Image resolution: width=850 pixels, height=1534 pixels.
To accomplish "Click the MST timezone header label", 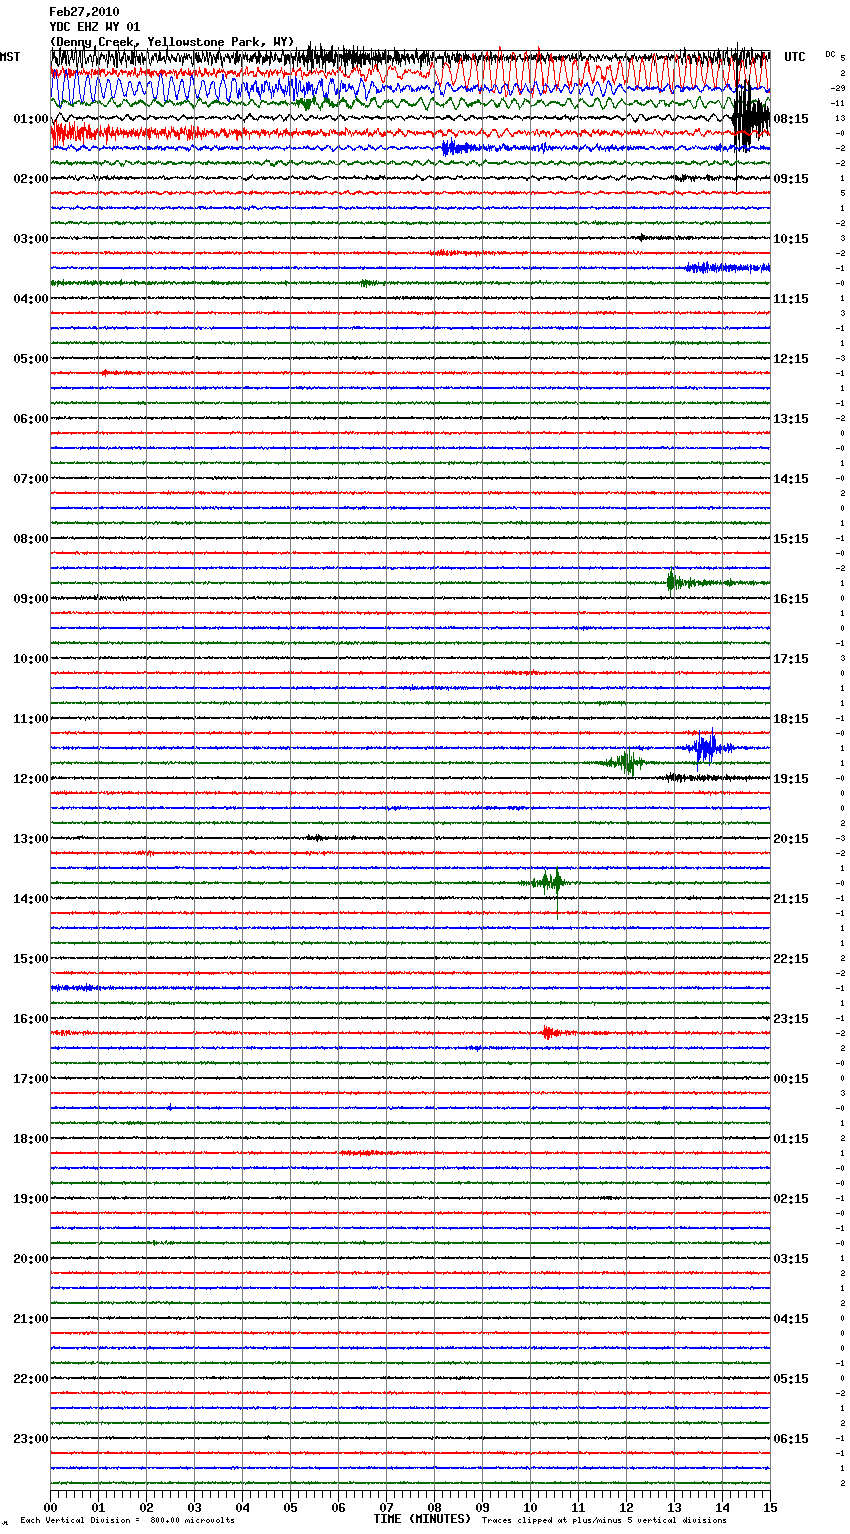I will (x=10, y=57).
